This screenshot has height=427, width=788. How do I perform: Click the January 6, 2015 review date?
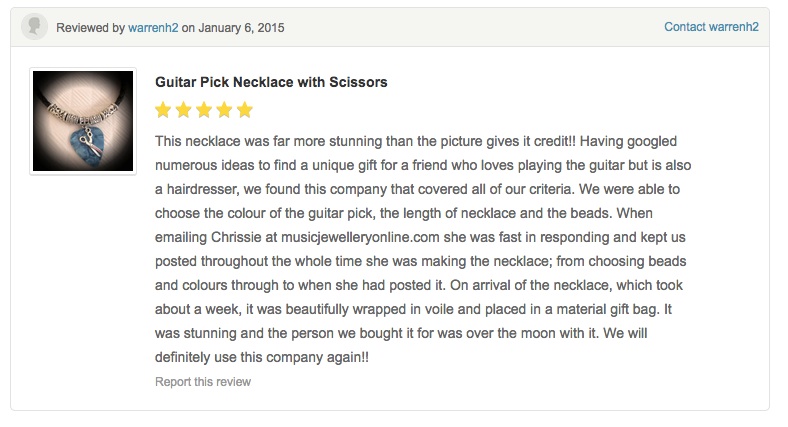click(x=241, y=28)
